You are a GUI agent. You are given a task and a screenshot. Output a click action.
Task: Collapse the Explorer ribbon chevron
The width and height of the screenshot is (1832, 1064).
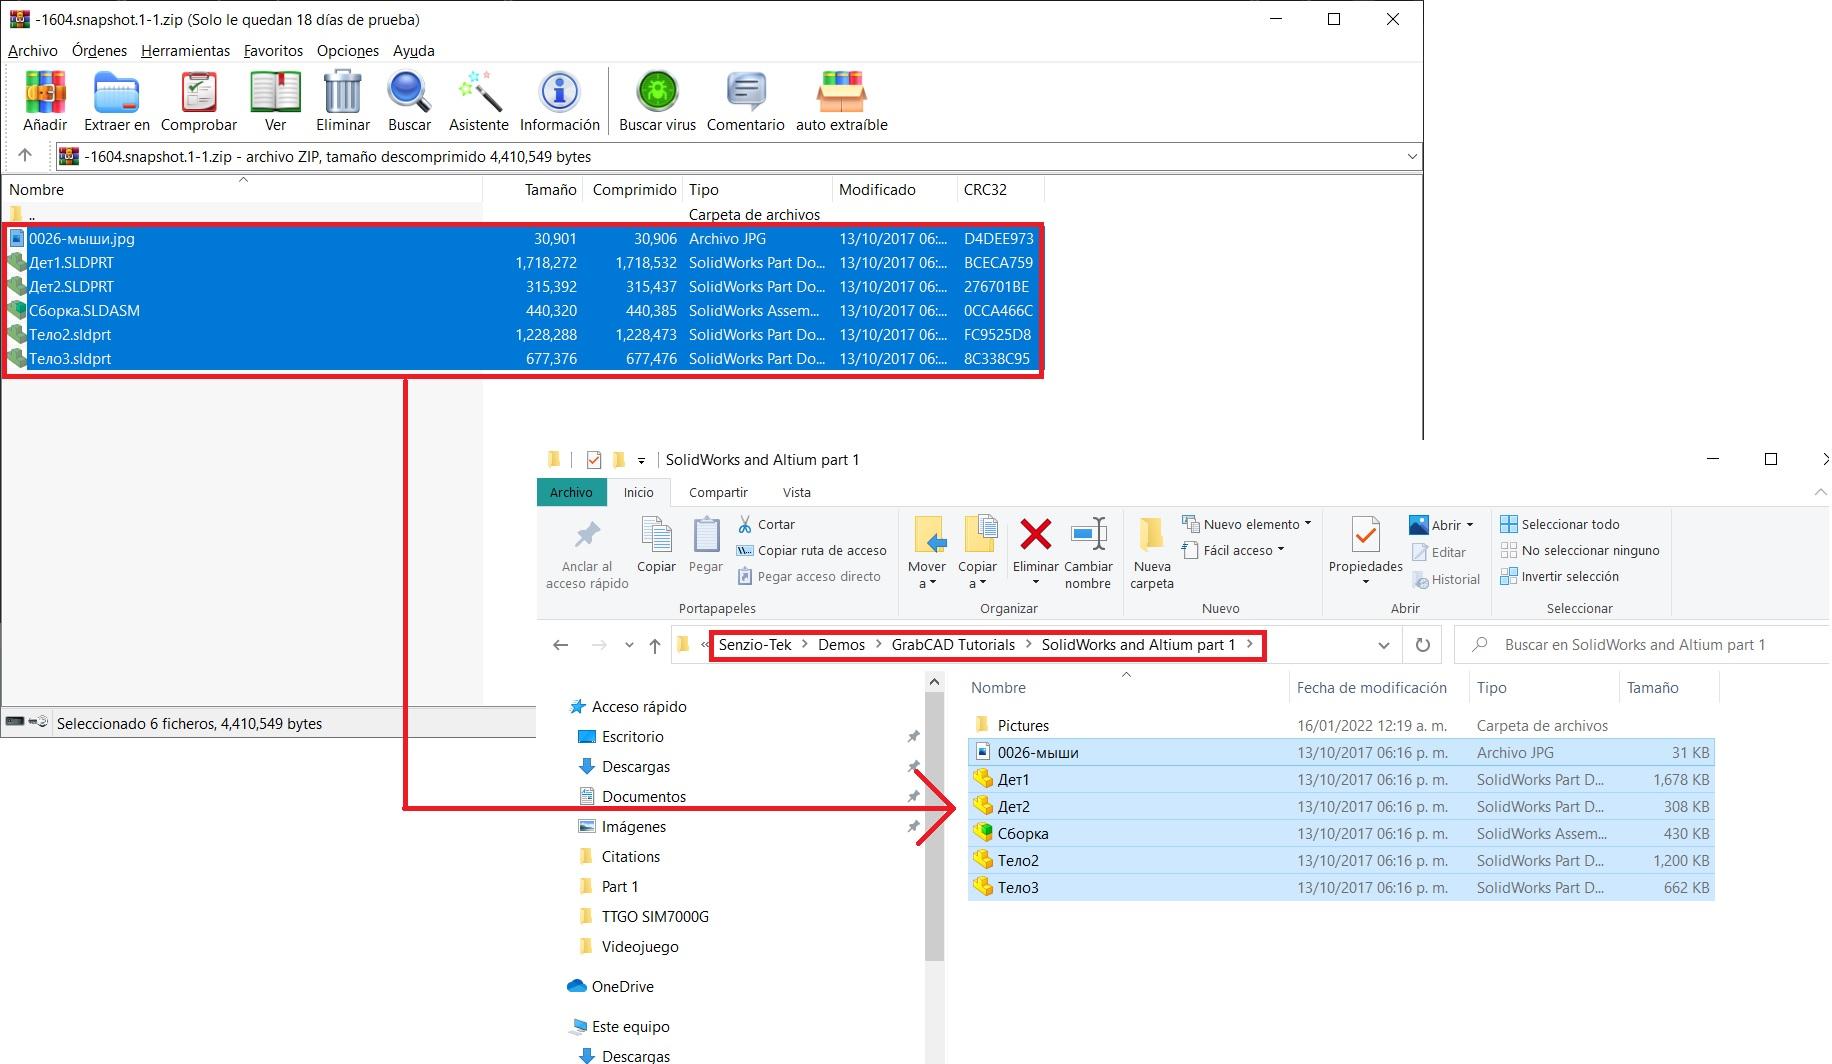1819,492
